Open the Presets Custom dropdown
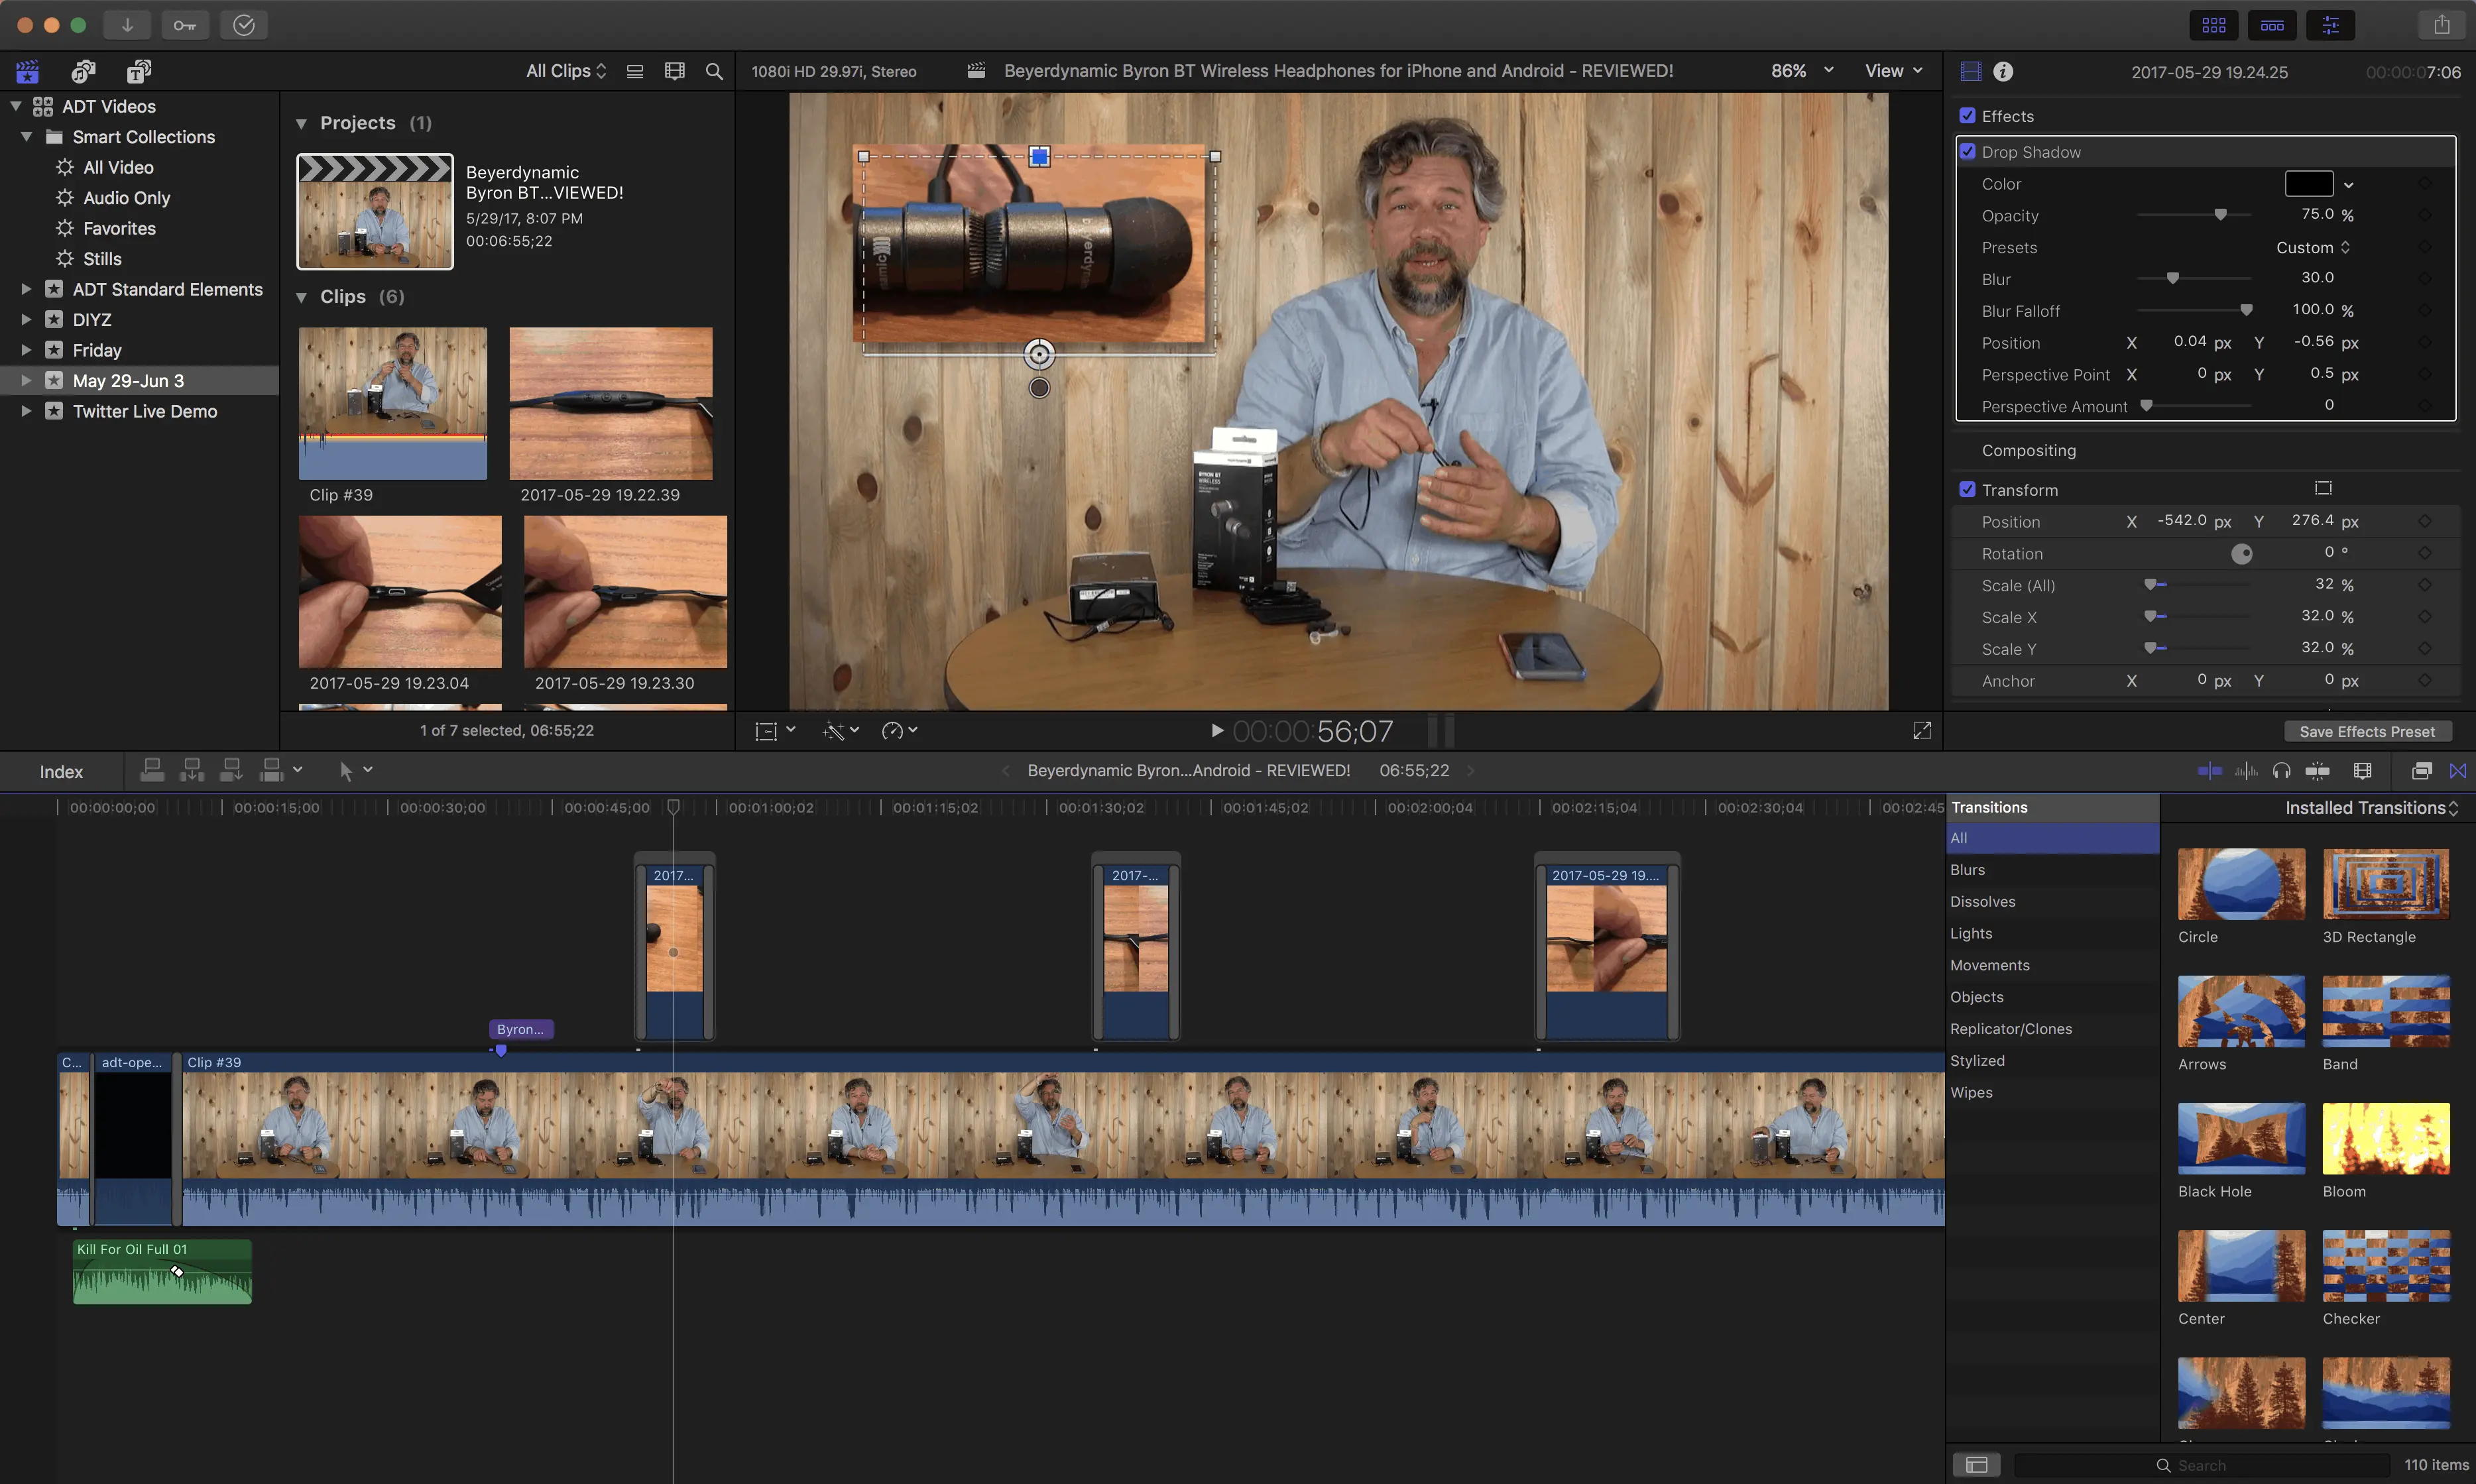 (x=2313, y=248)
